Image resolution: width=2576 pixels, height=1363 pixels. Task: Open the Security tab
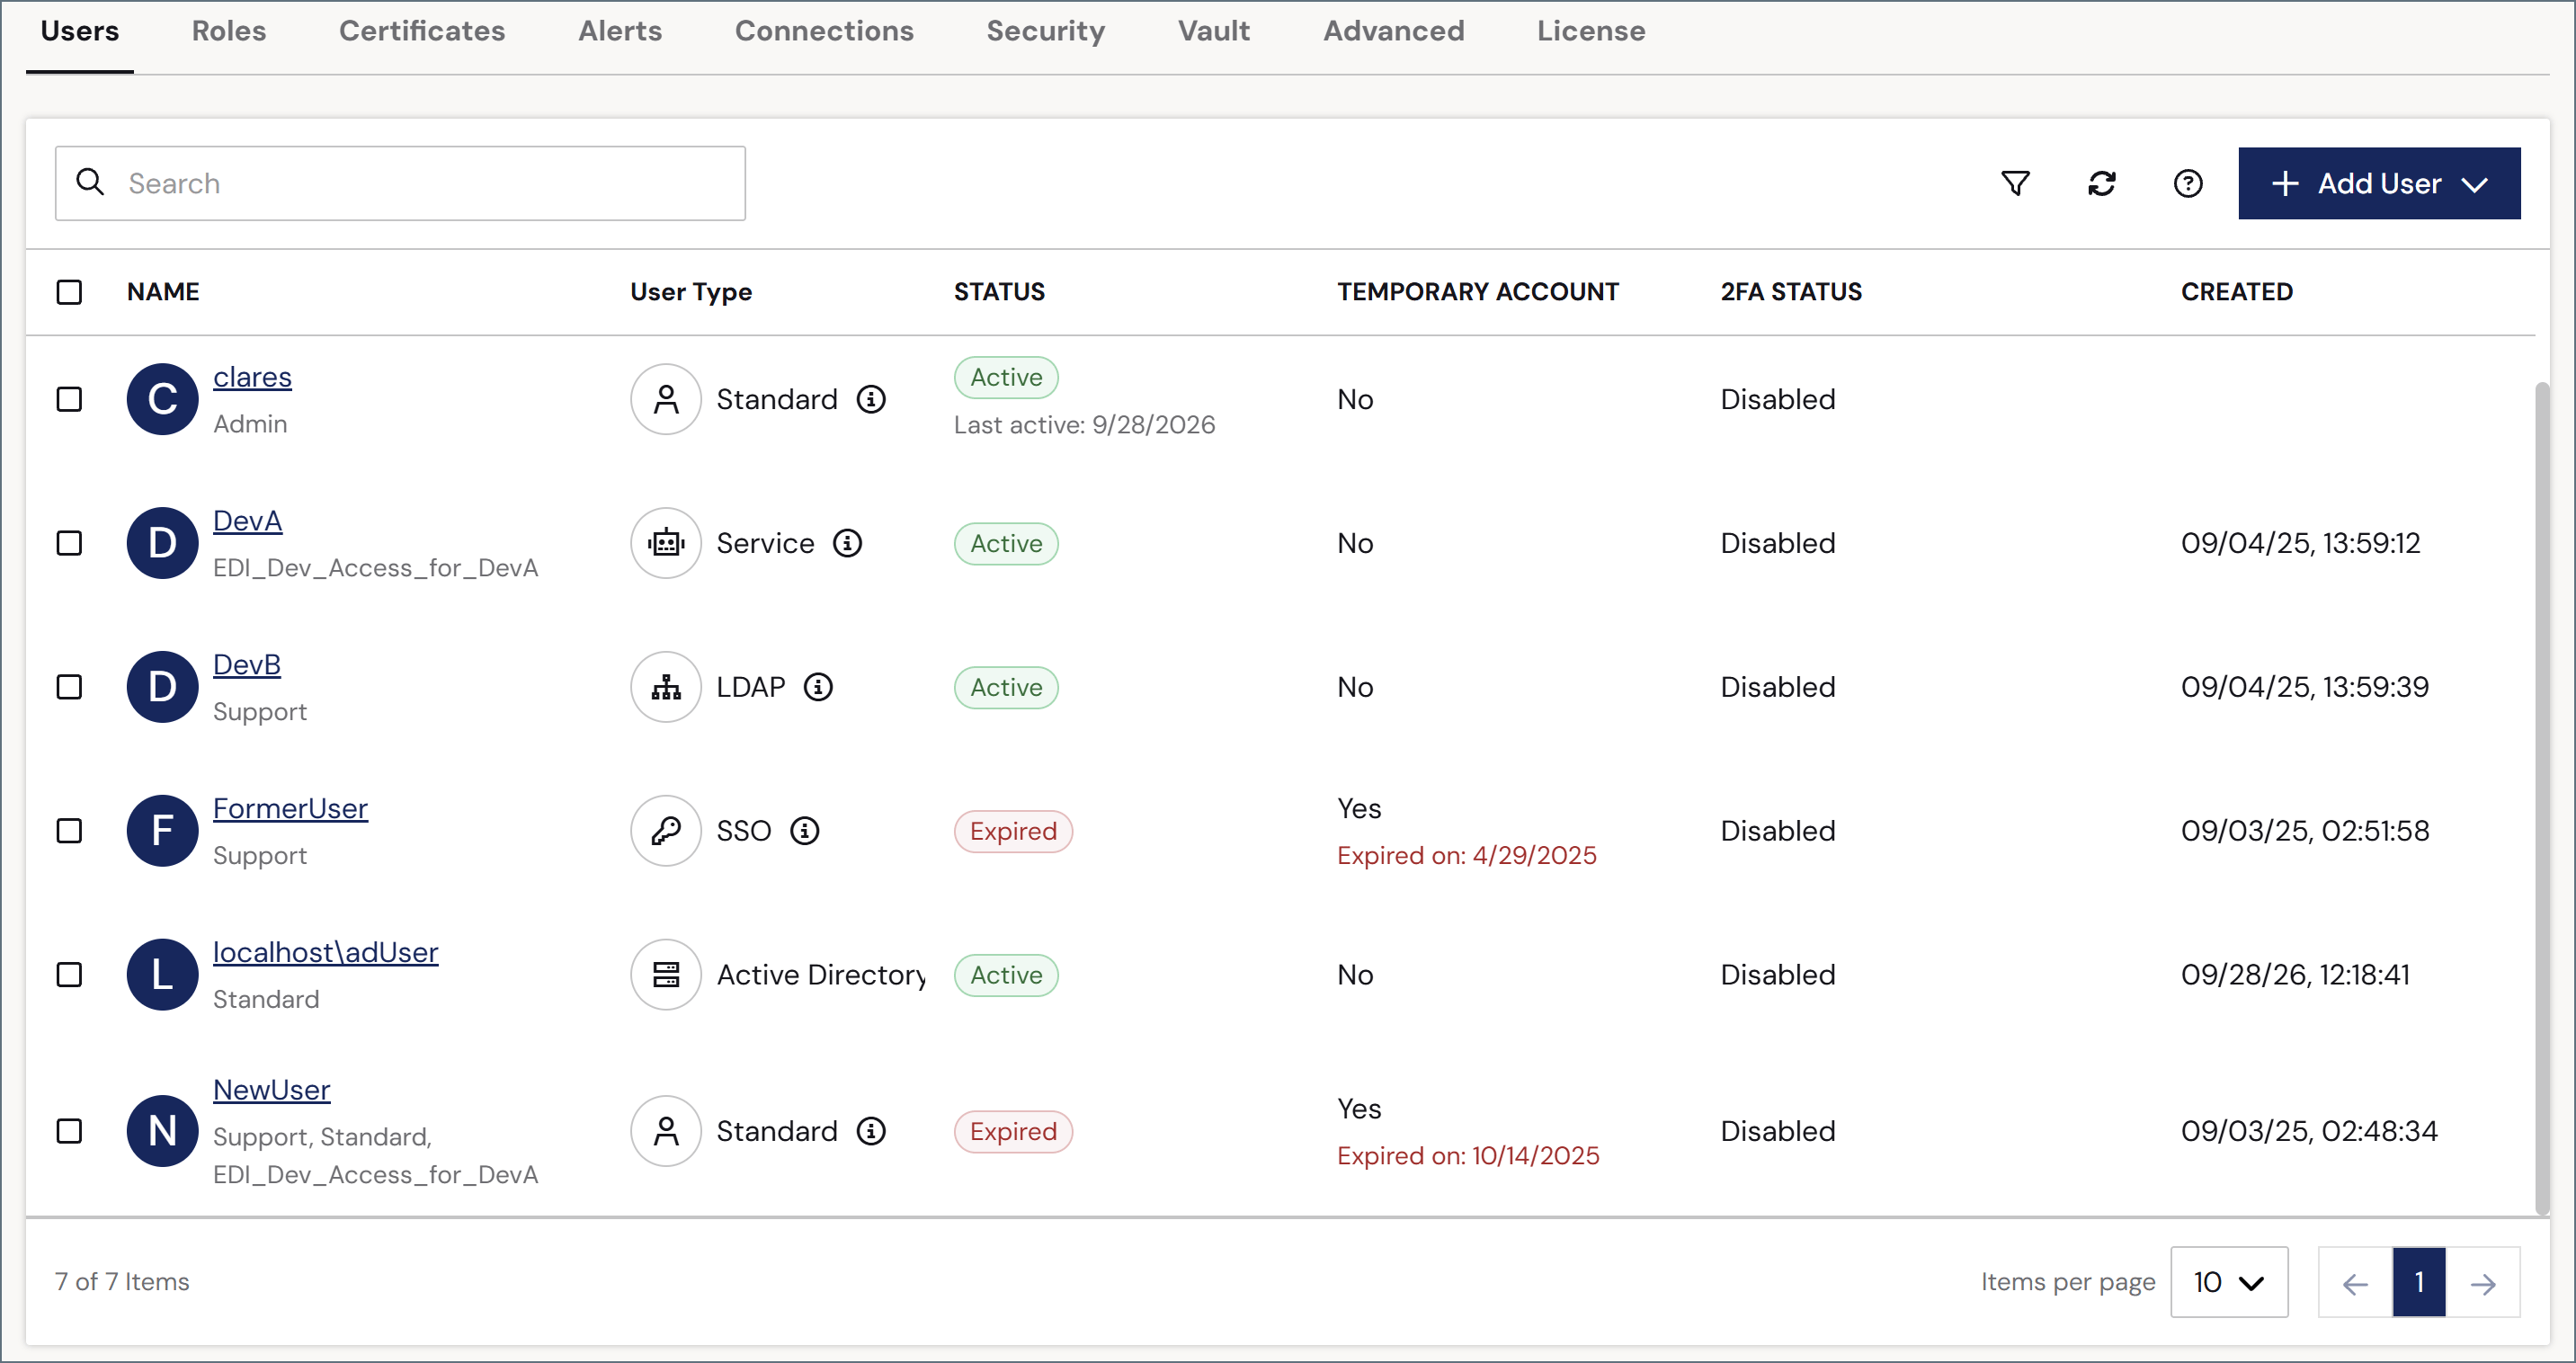pos(1046,31)
